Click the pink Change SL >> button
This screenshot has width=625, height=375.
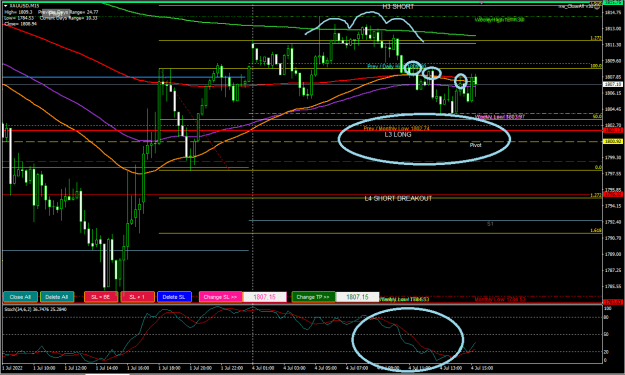coord(220,297)
